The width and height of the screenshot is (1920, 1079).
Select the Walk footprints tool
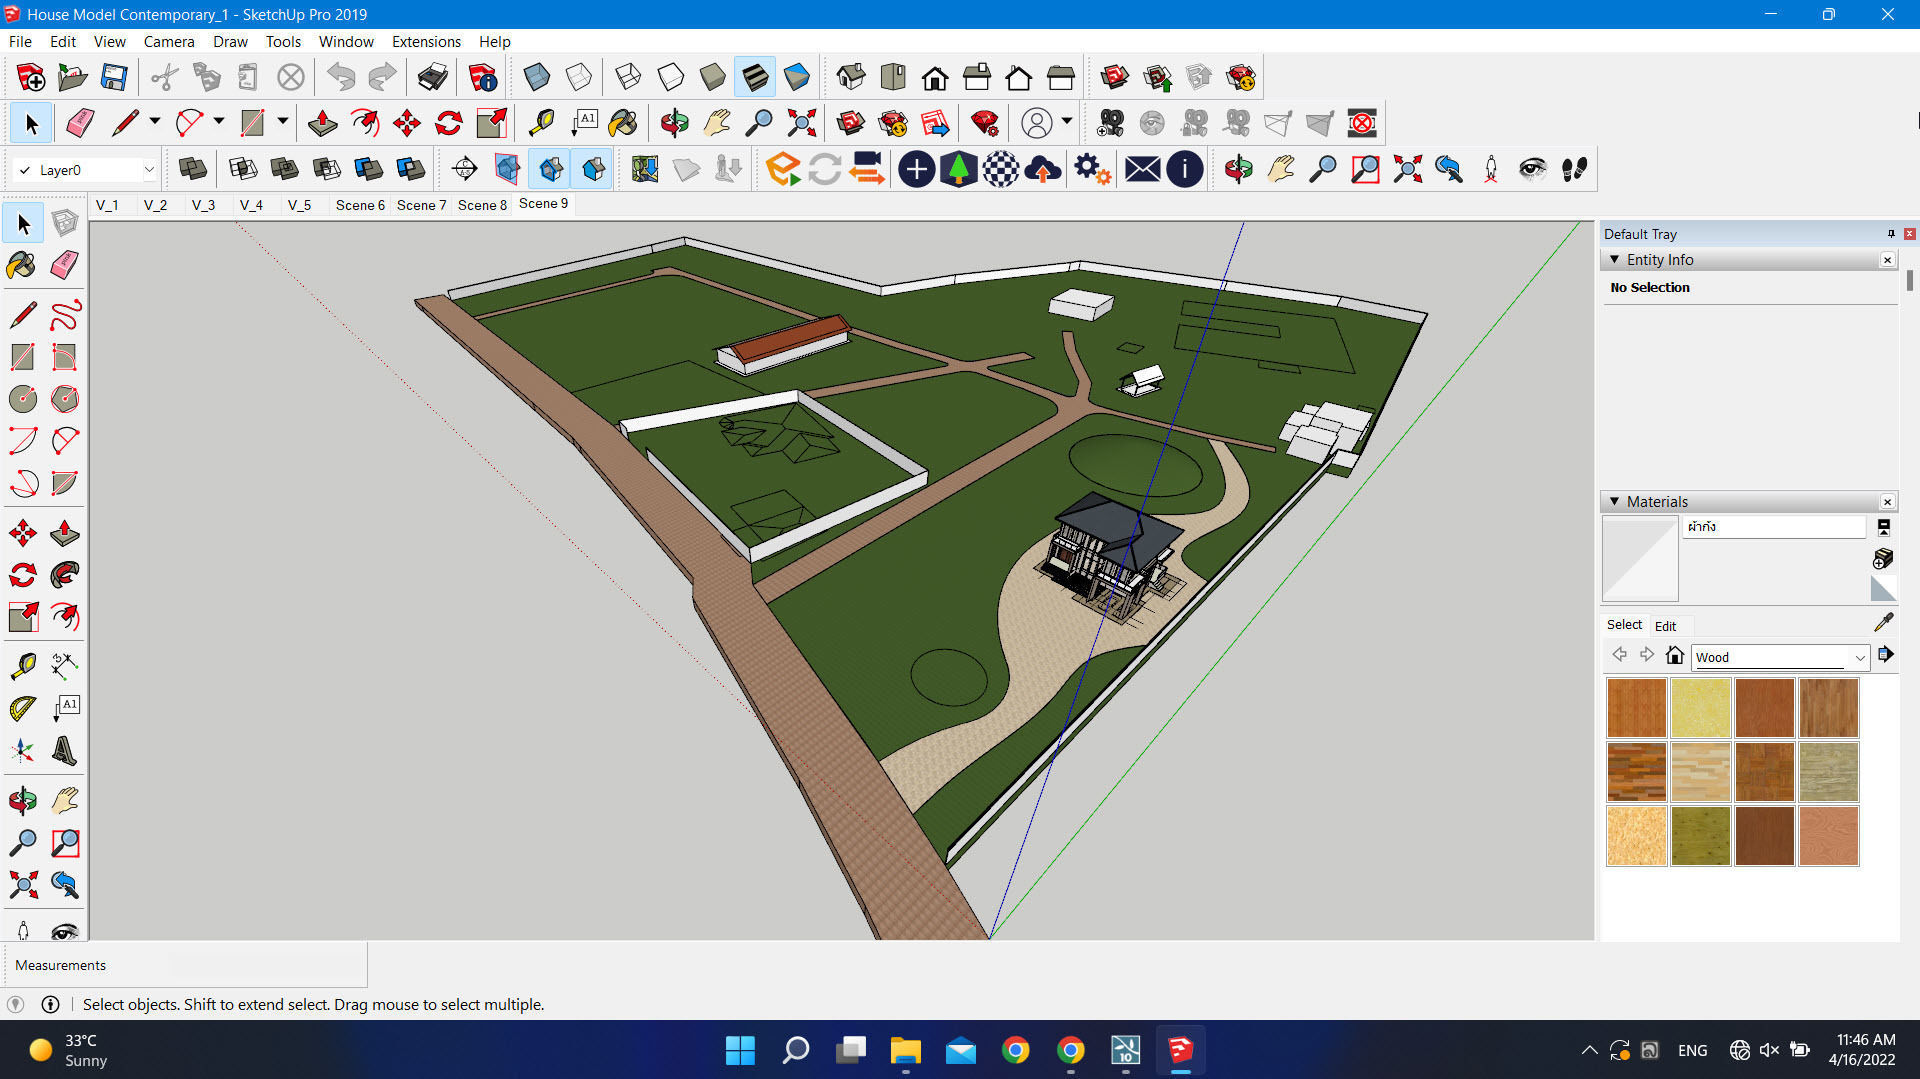(x=1574, y=169)
